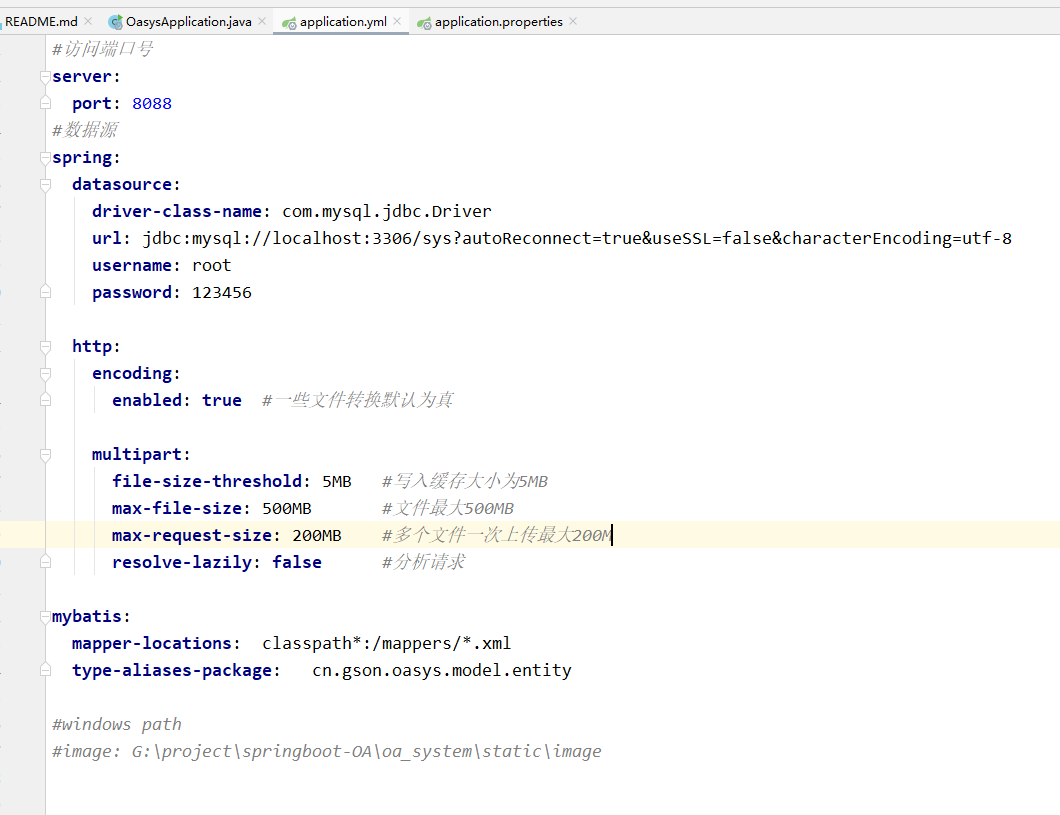This screenshot has height=815, width=1060.
Task: Select the application.yml tab
Action: tap(343, 22)
